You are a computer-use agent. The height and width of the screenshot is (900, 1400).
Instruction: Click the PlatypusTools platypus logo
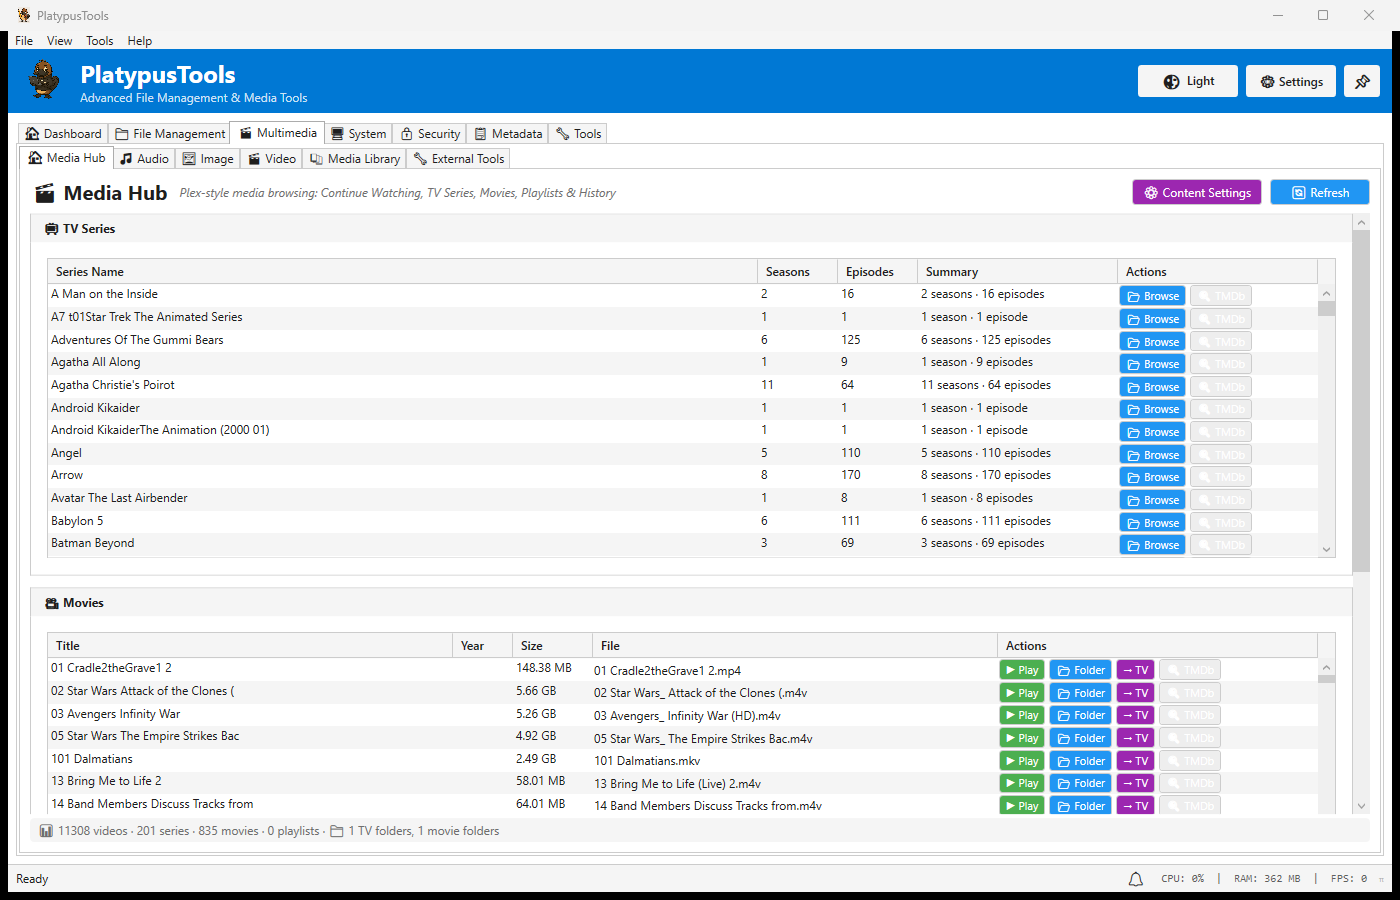click(44, 80)
